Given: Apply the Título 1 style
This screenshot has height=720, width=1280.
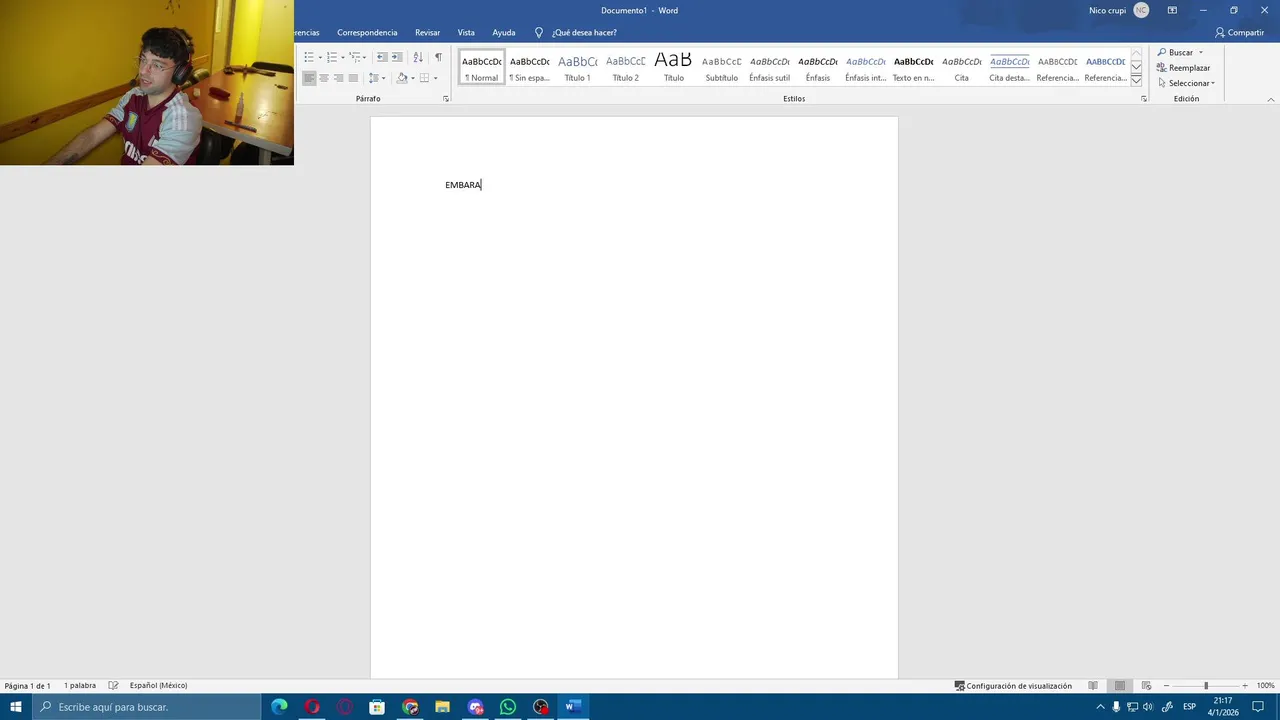Looking at the screenshot, I should [x=578, y=67].
